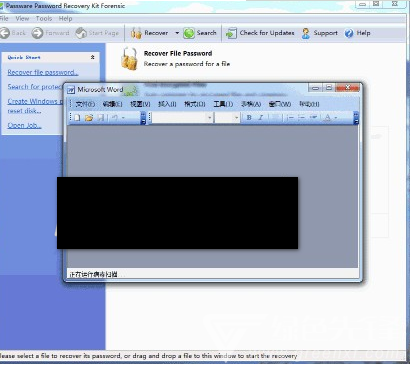Click the indent icon in Word toolbar
The width and height of the screenshot is (410, 367).
313,117
